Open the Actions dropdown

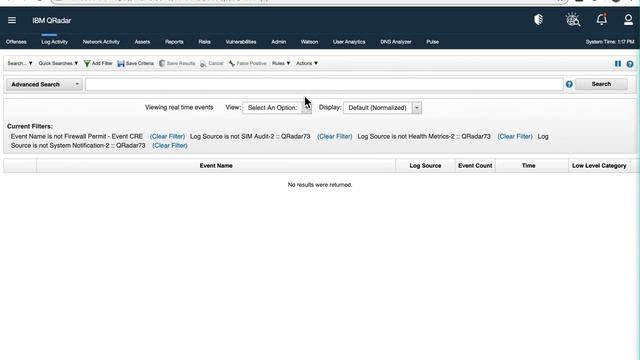pyautogui.click(x=307, y=63)
